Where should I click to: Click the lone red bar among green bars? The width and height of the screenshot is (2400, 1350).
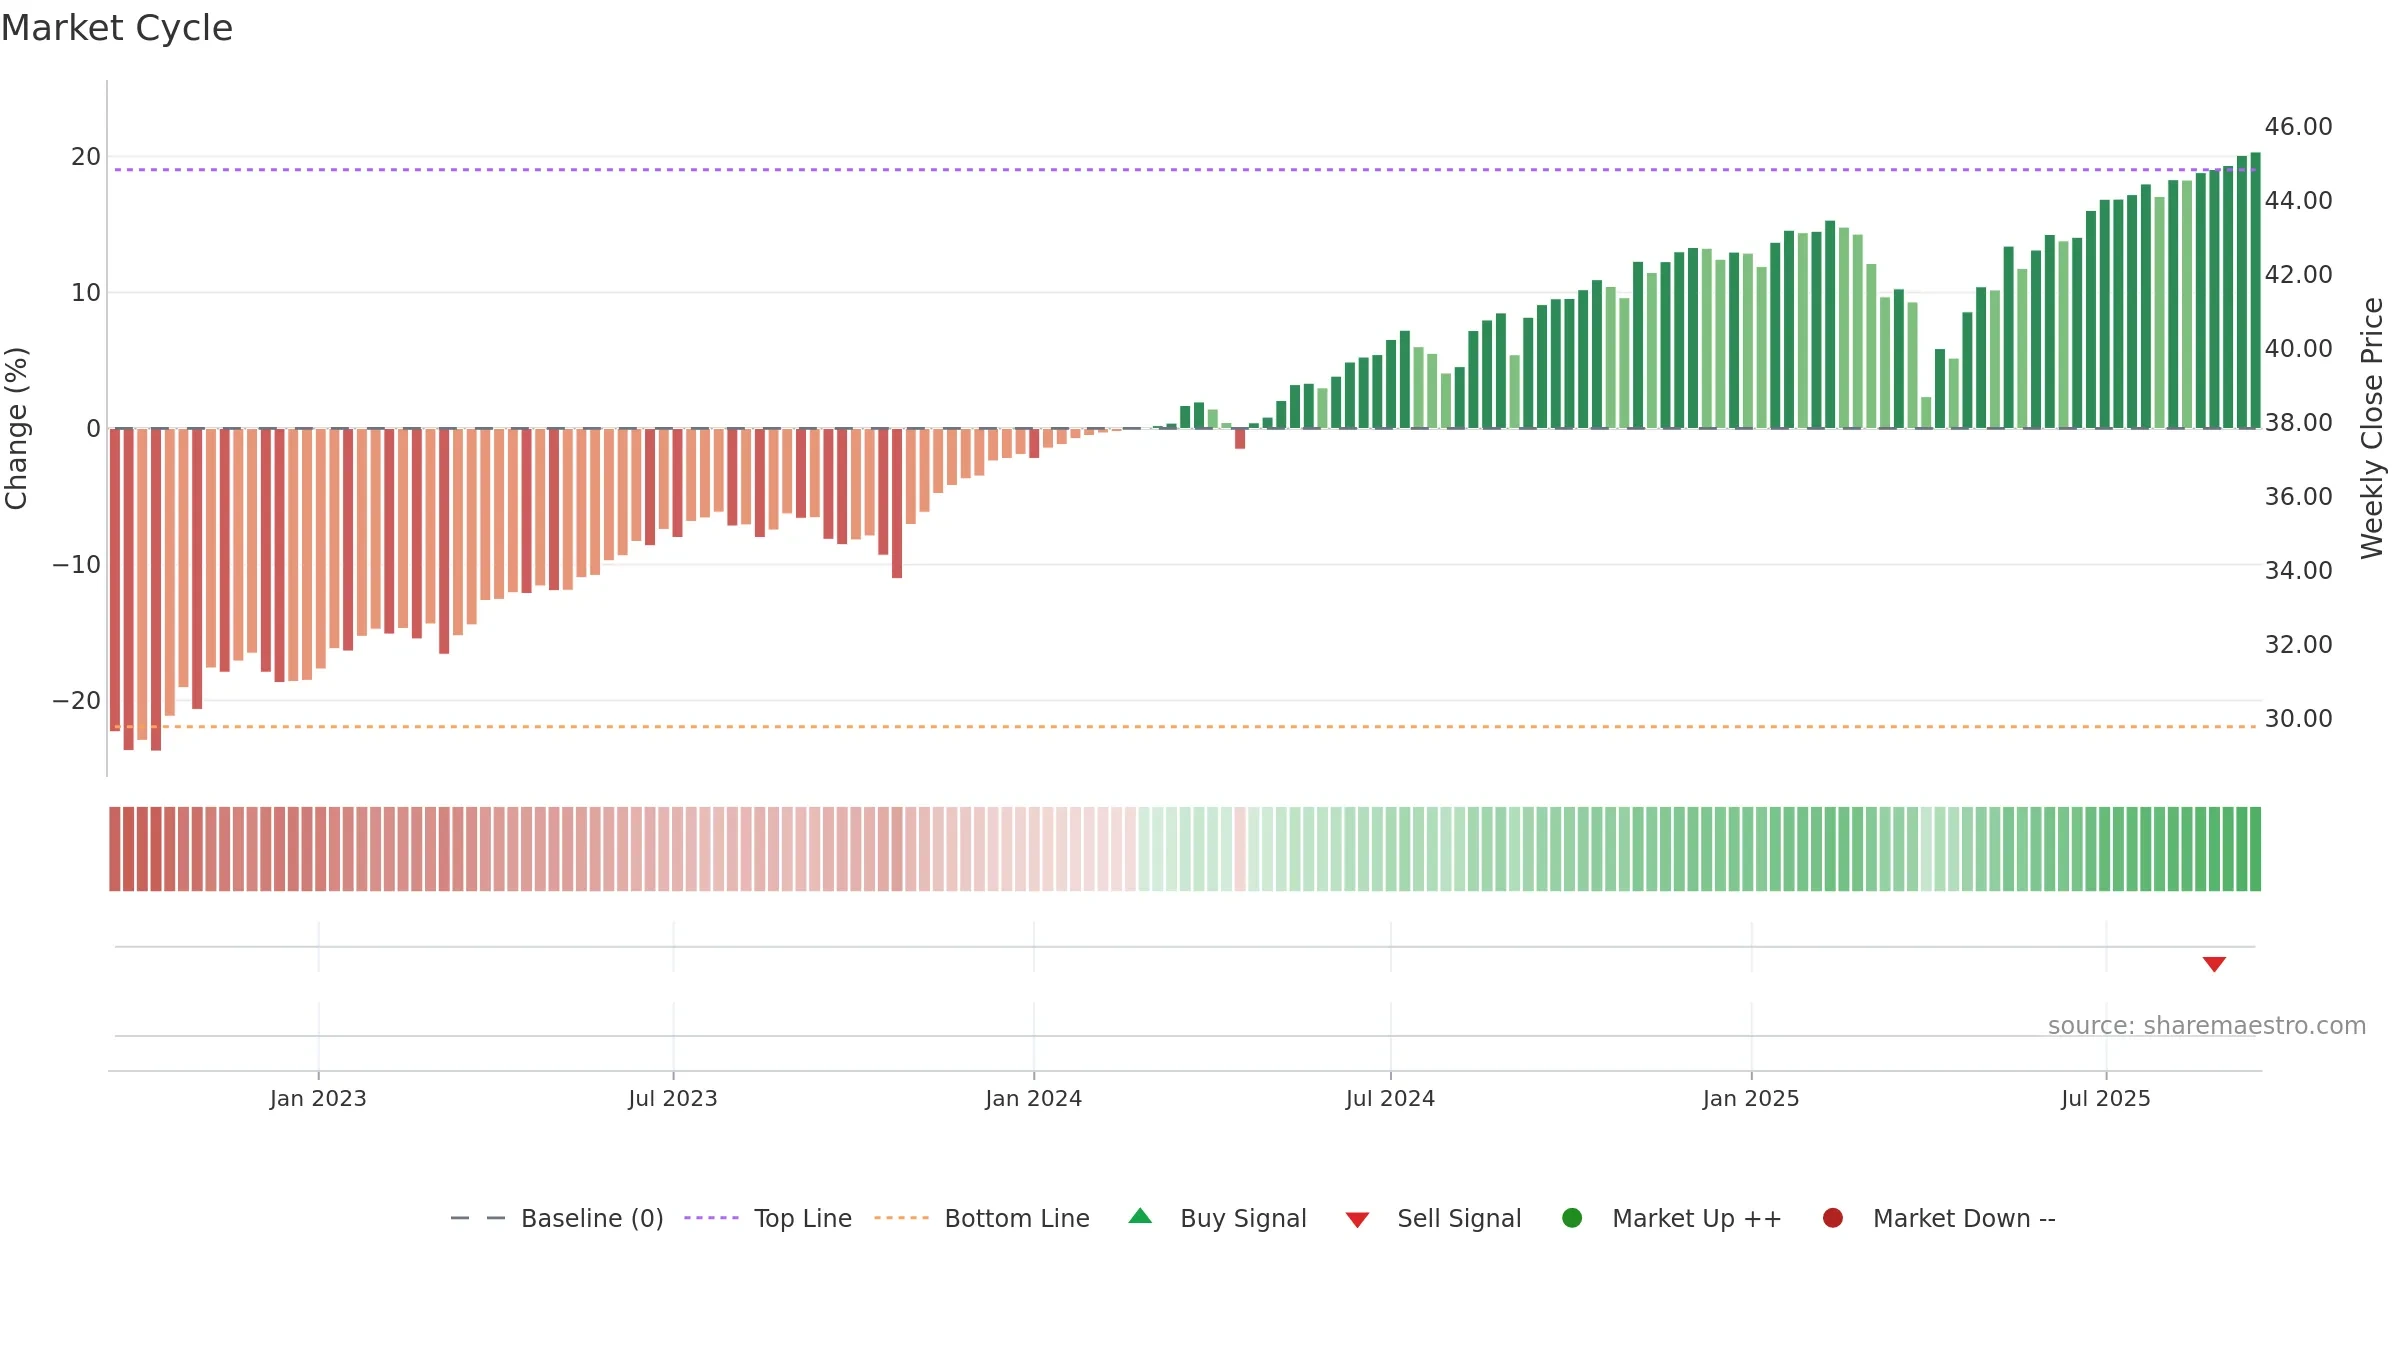pos(1240,438)
